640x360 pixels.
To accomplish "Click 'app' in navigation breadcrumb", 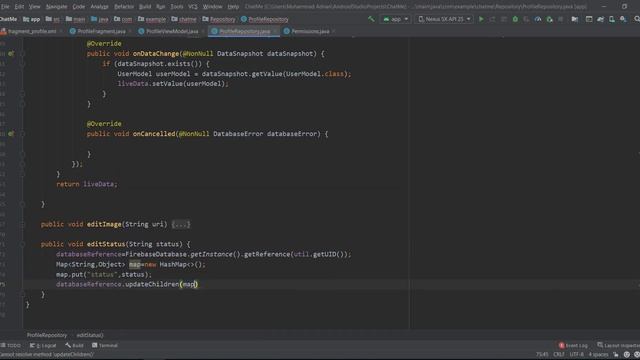I will tap(32, 19).
